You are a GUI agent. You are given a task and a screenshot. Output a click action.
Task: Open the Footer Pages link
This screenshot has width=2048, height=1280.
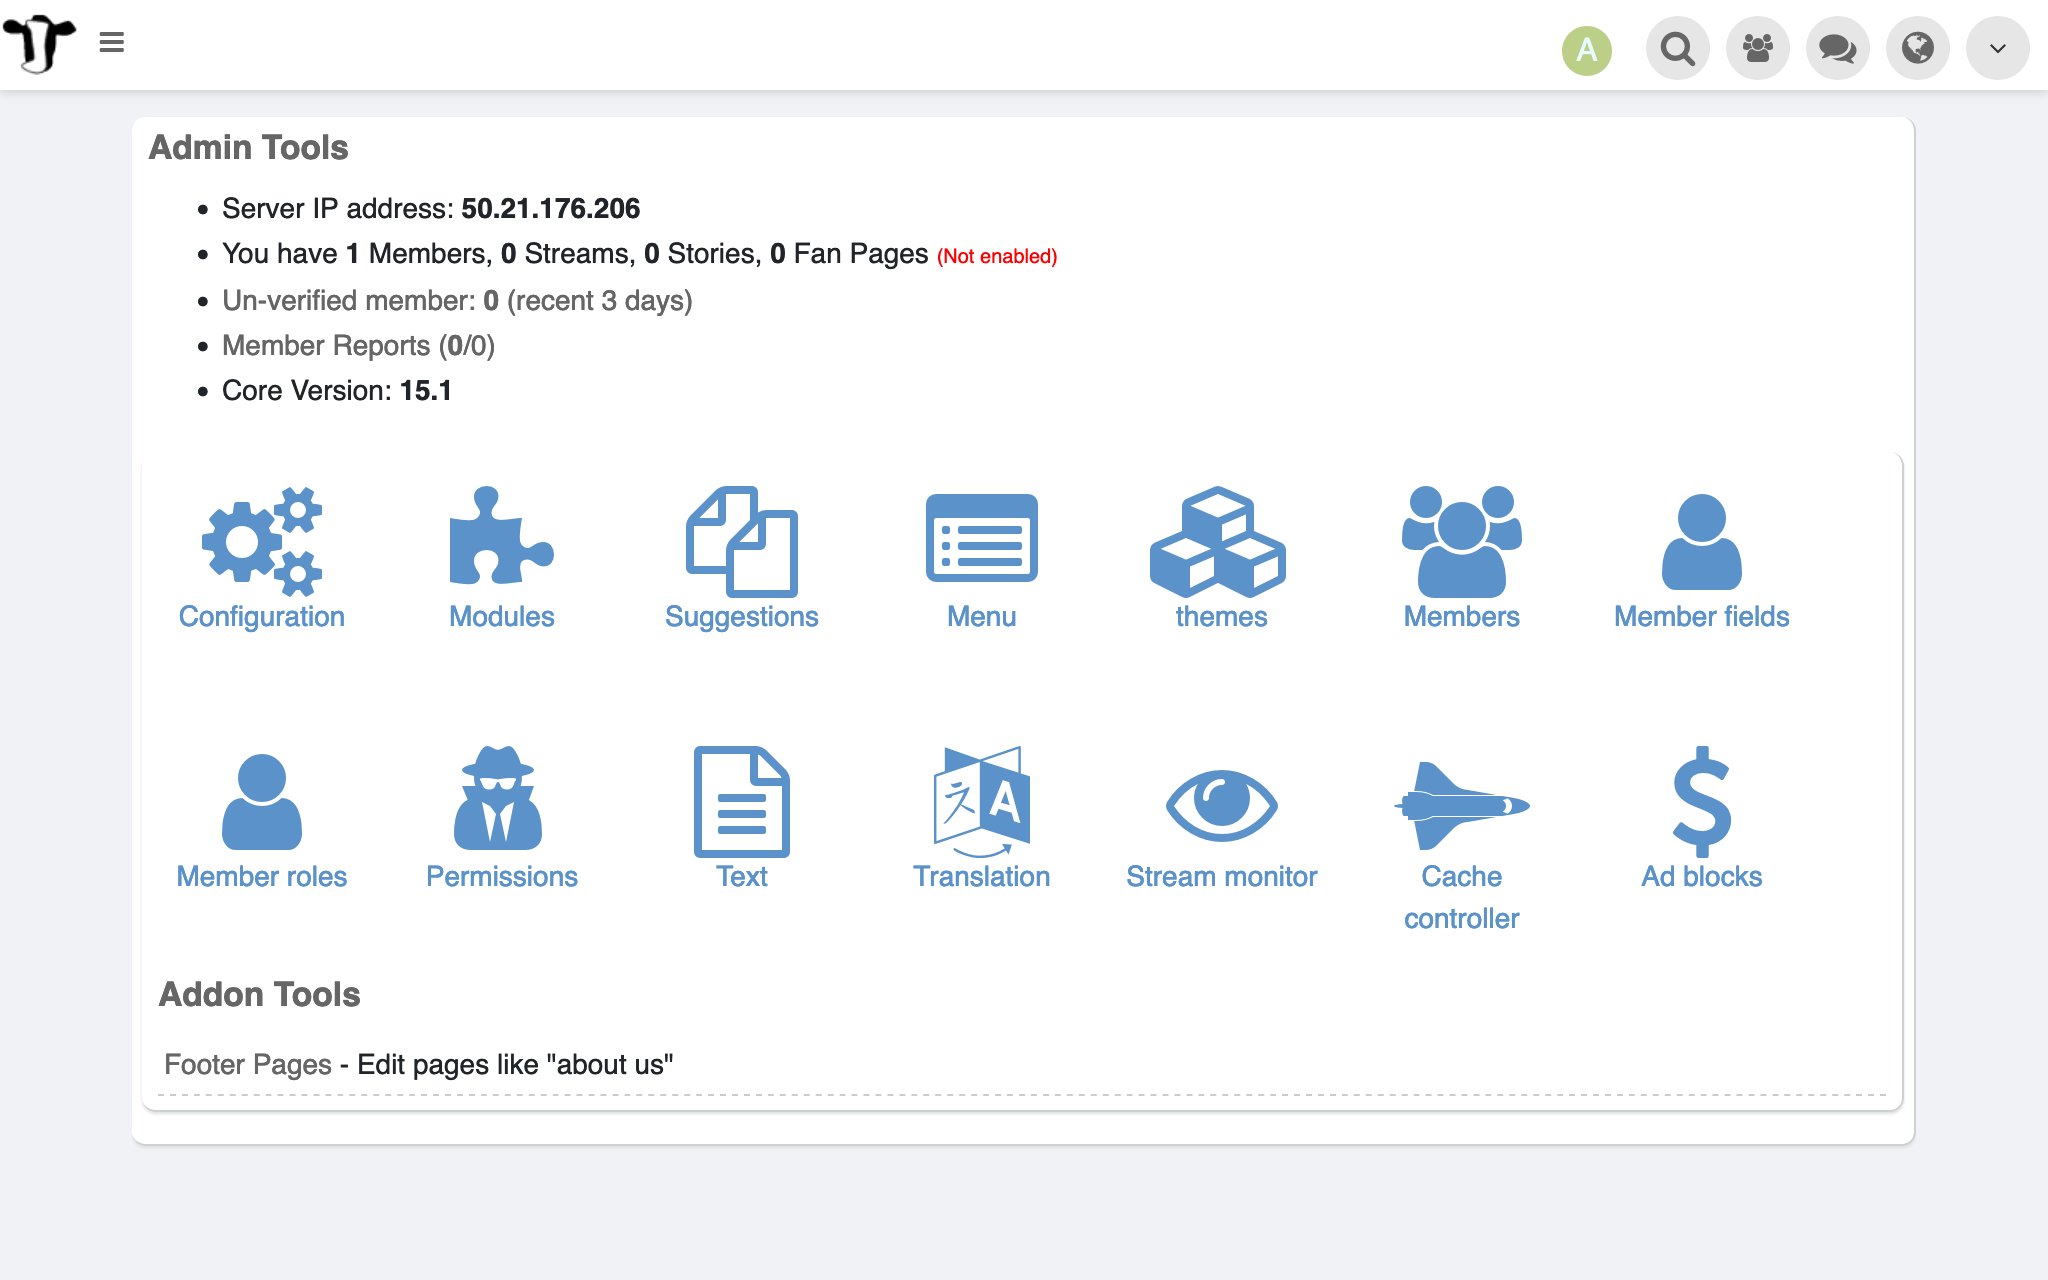(248, 1064)
